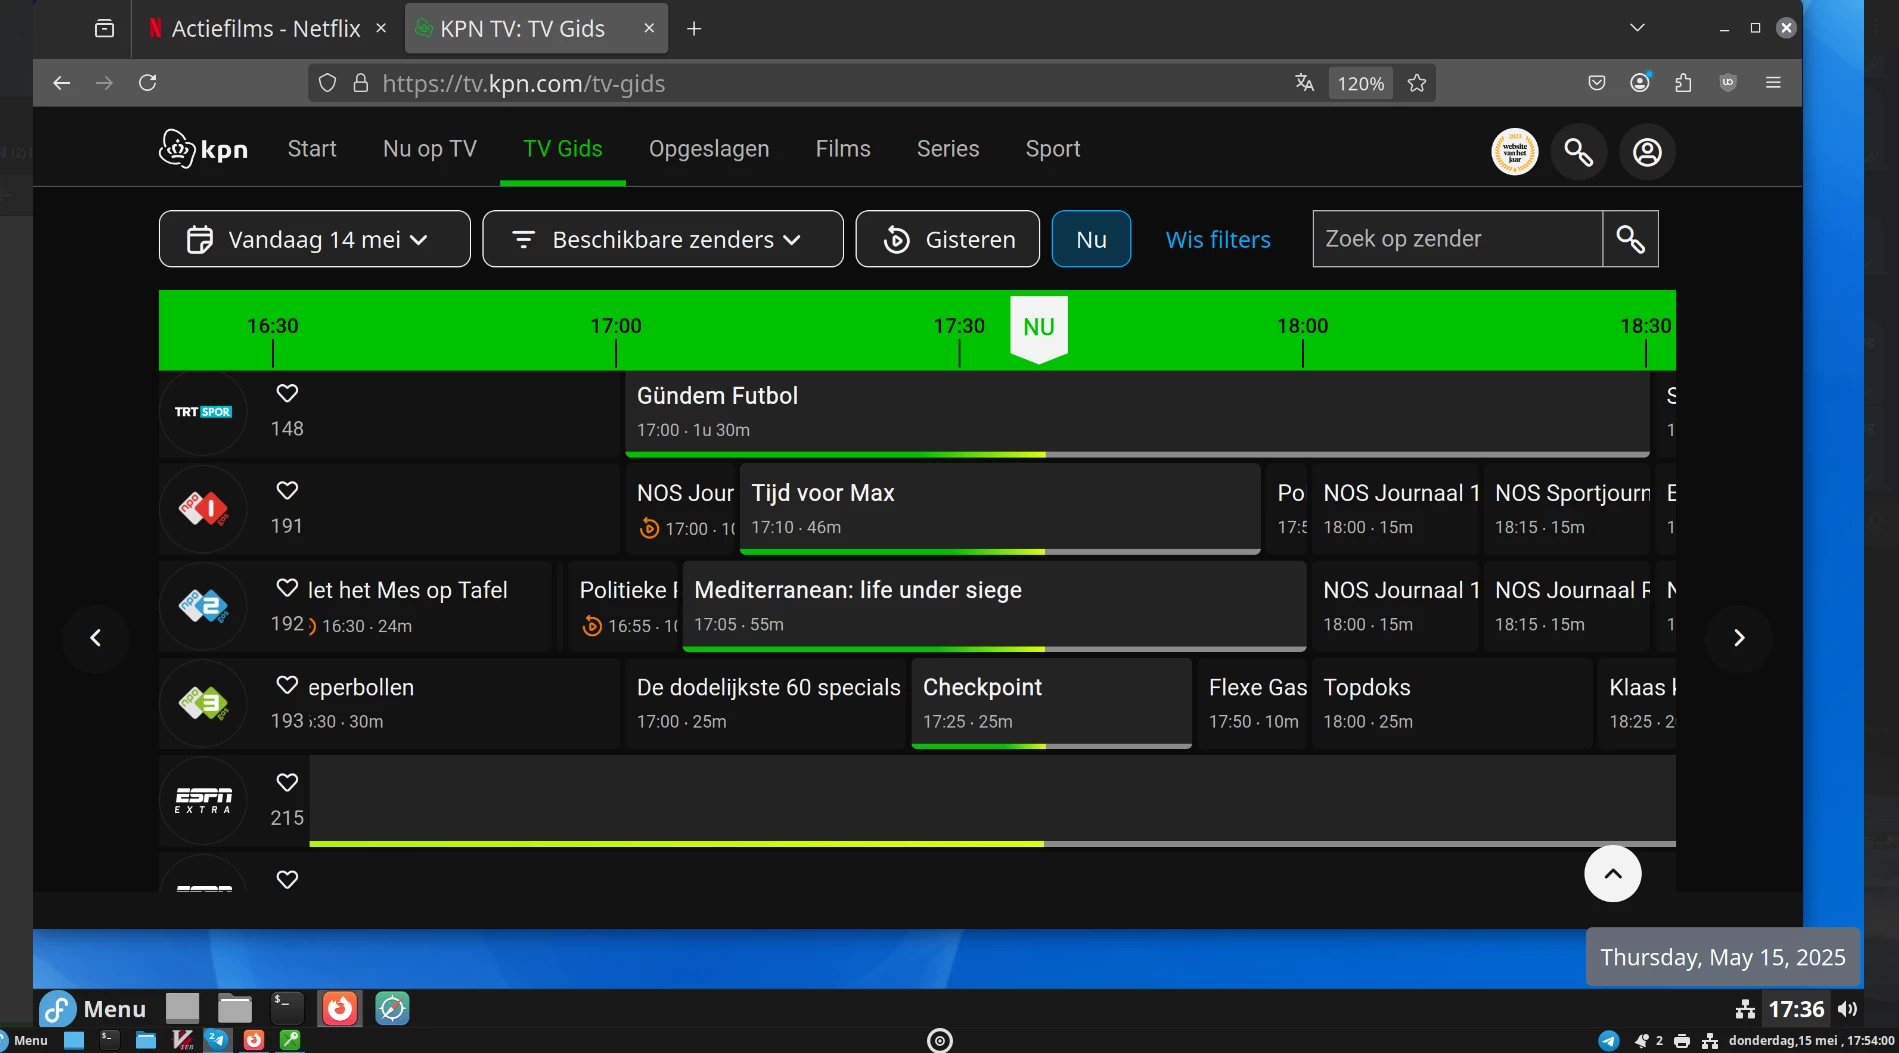Open the KPN user profile icon
This screenshot has height=1053, width=1899.
tap(1647, 152)
